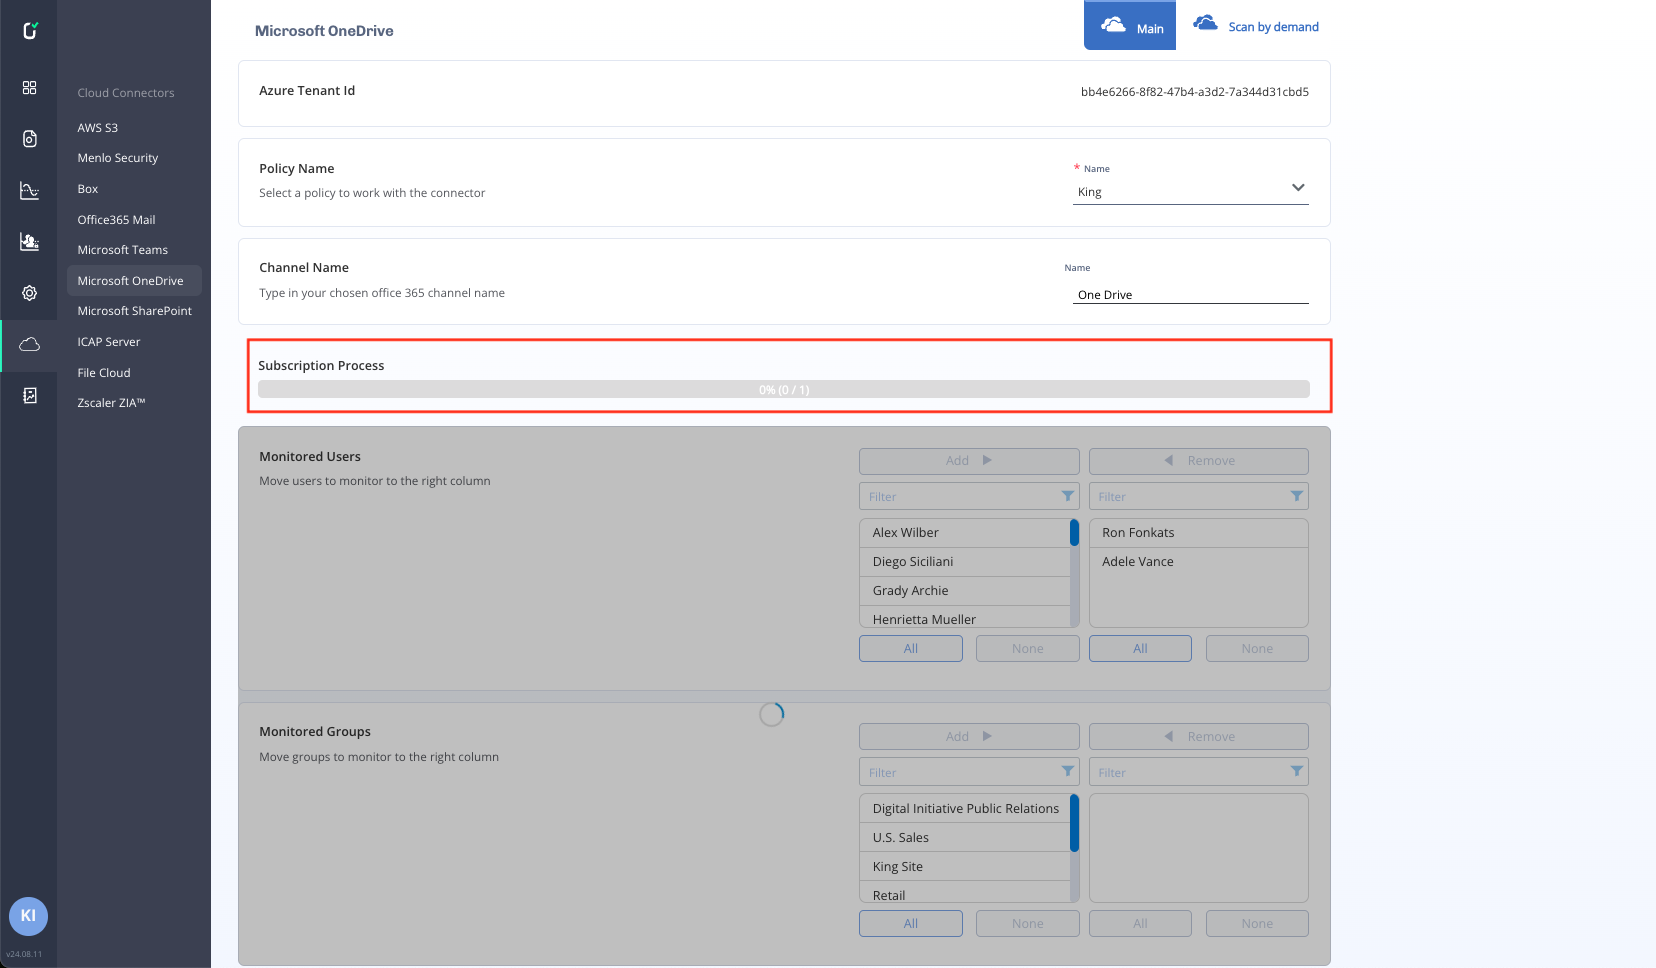The height and width of the screenshot is (968, 1656).
Task: Open AWS S3 connector
Action: (98, 128)
